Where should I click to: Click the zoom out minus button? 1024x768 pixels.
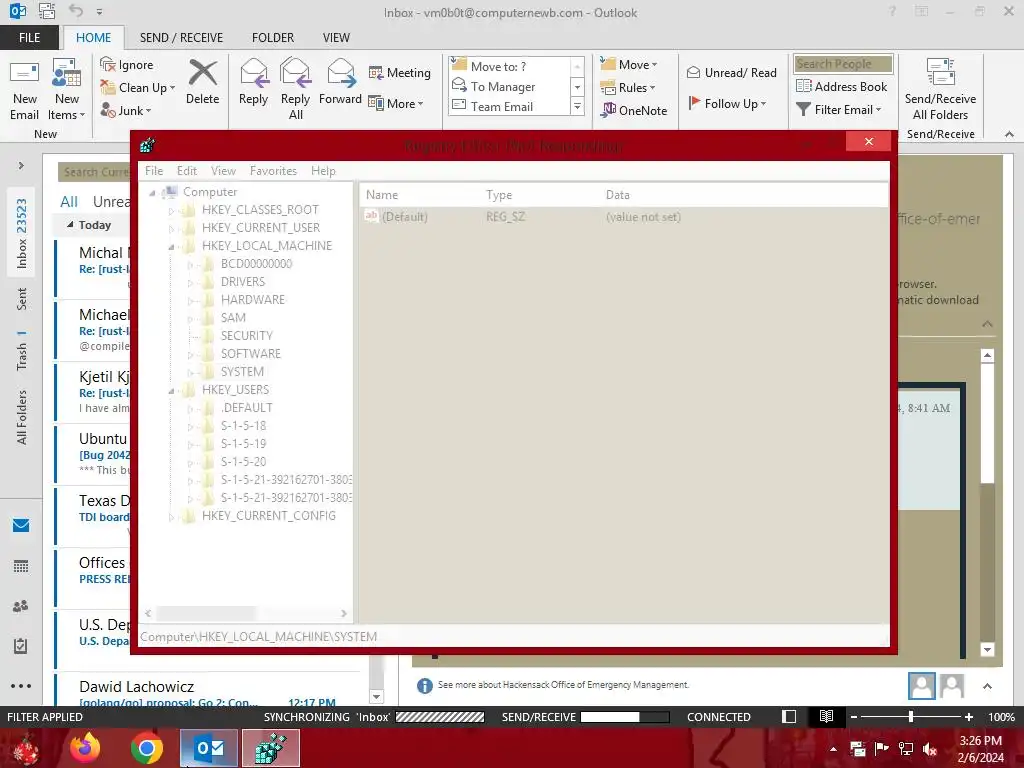click(x=853, y=716)
